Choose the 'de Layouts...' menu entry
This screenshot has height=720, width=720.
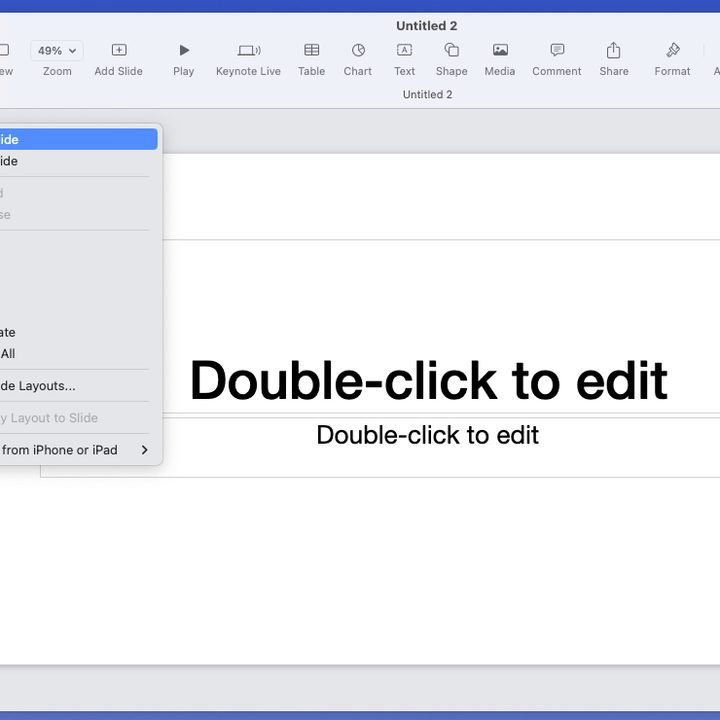coord(79,386)
